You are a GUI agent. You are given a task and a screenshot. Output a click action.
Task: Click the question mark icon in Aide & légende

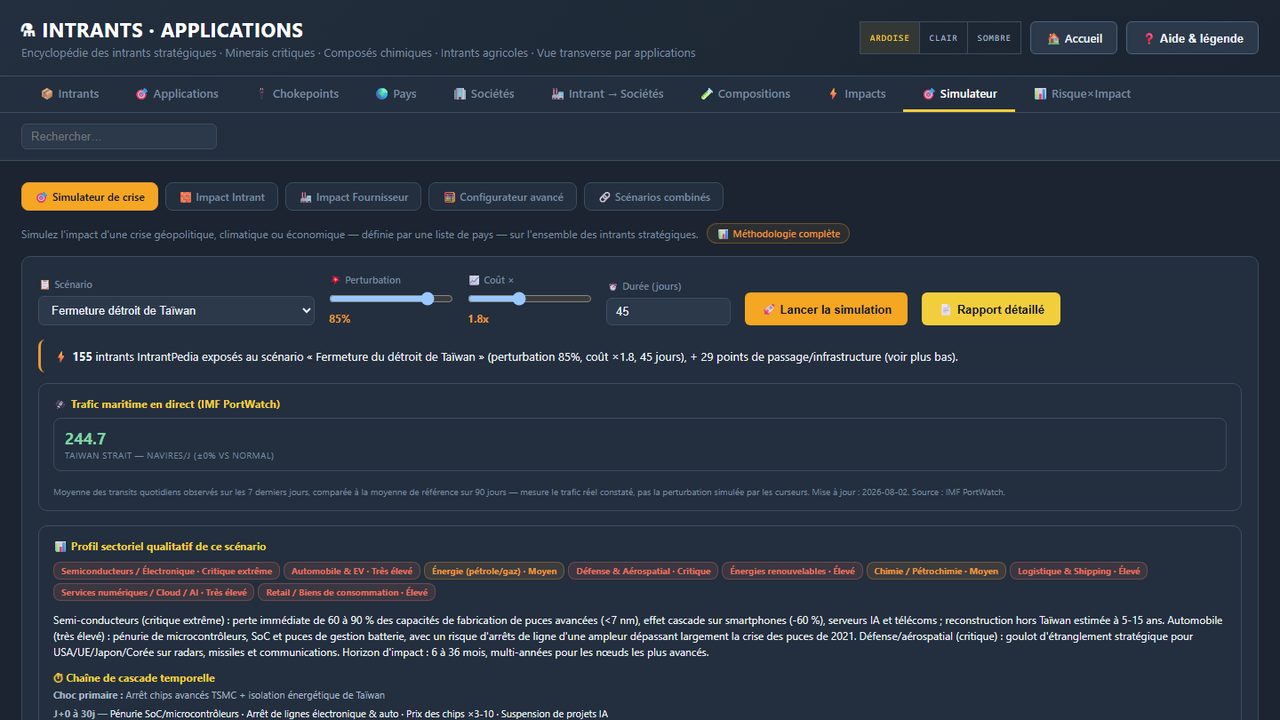pyautogui.click(x=1149, y=39)
